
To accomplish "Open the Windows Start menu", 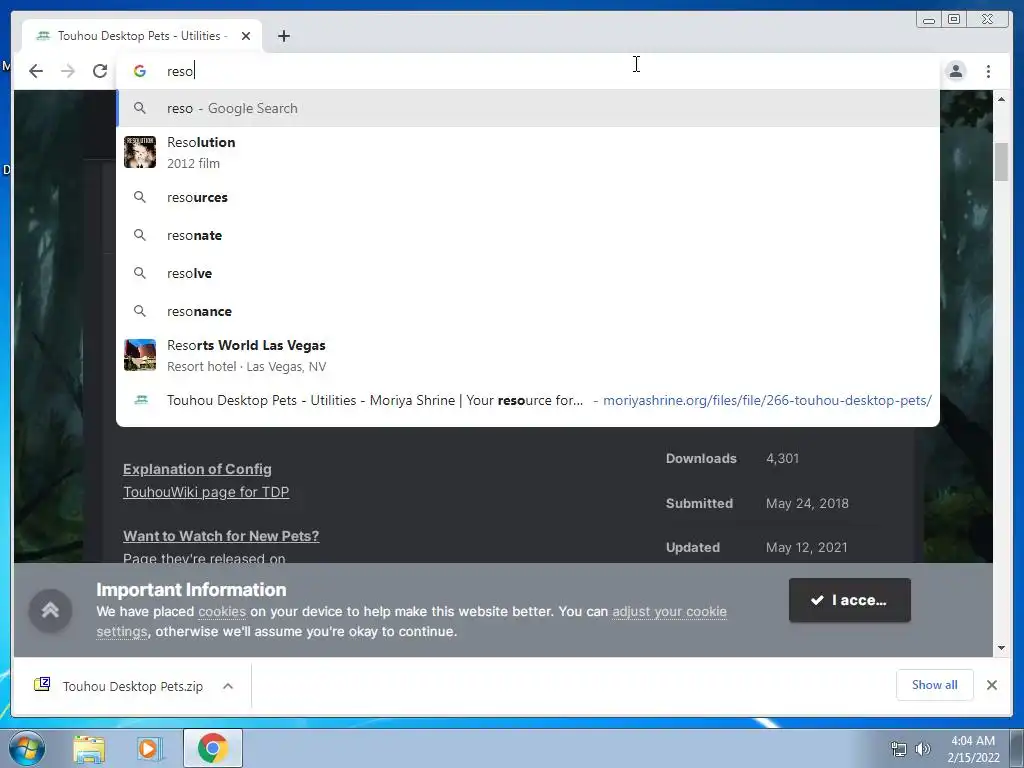I will click(26, 748).
